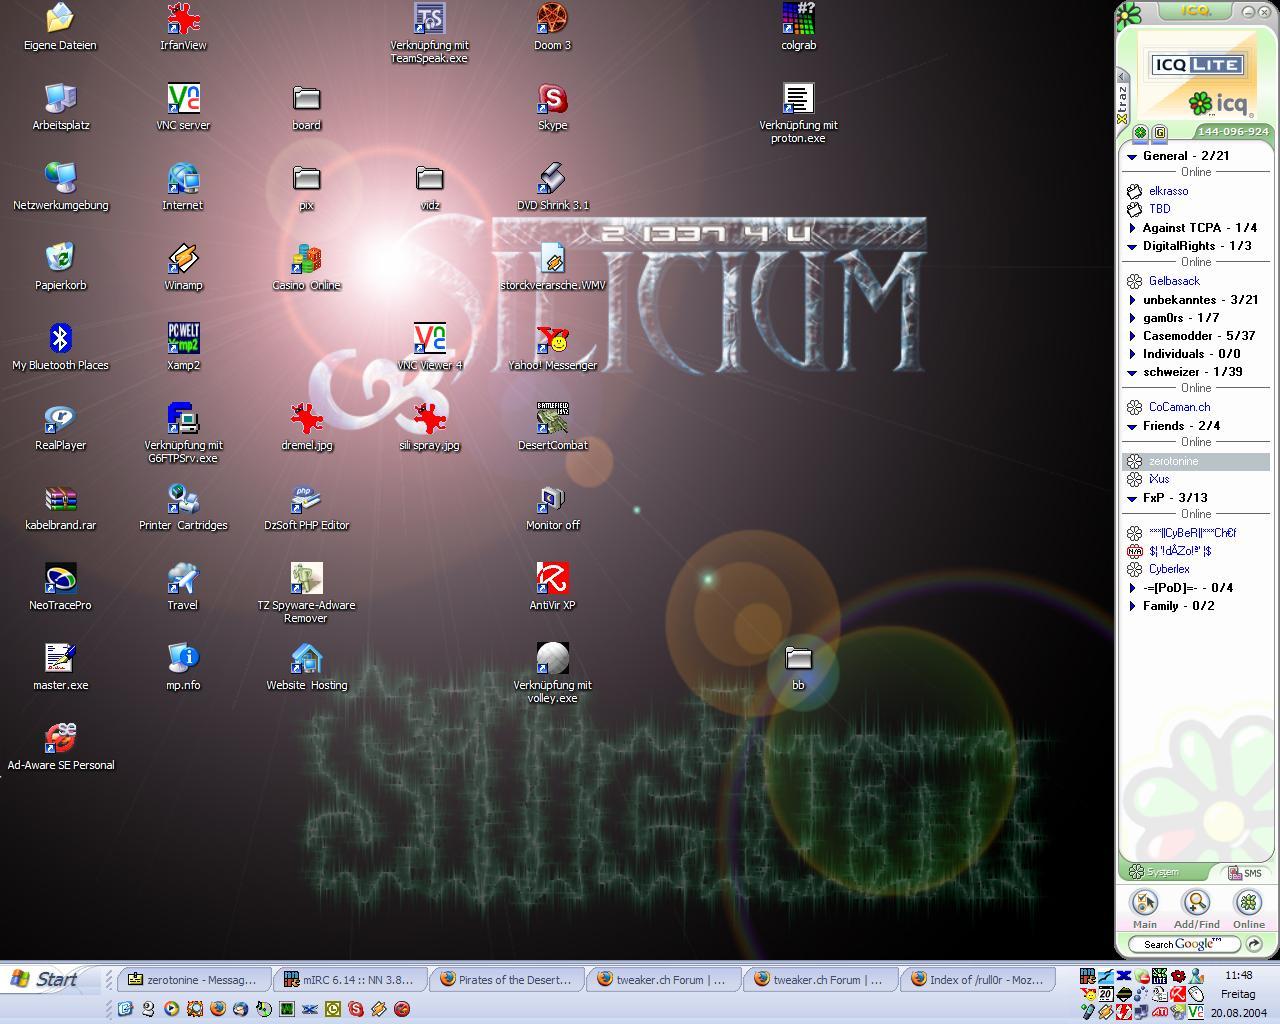
Task: Collapse the General contact group
Action: click(1132, 156)
